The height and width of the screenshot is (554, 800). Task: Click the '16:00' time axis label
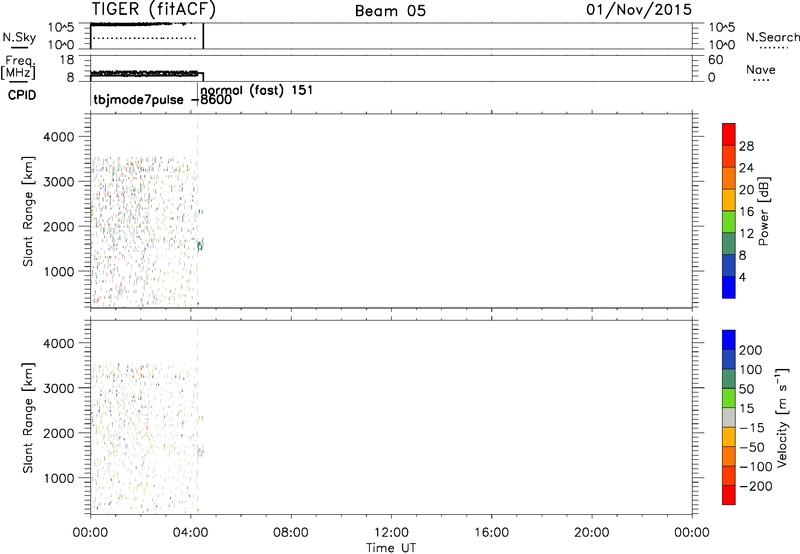pyautogui.click(x=491, y=533)
